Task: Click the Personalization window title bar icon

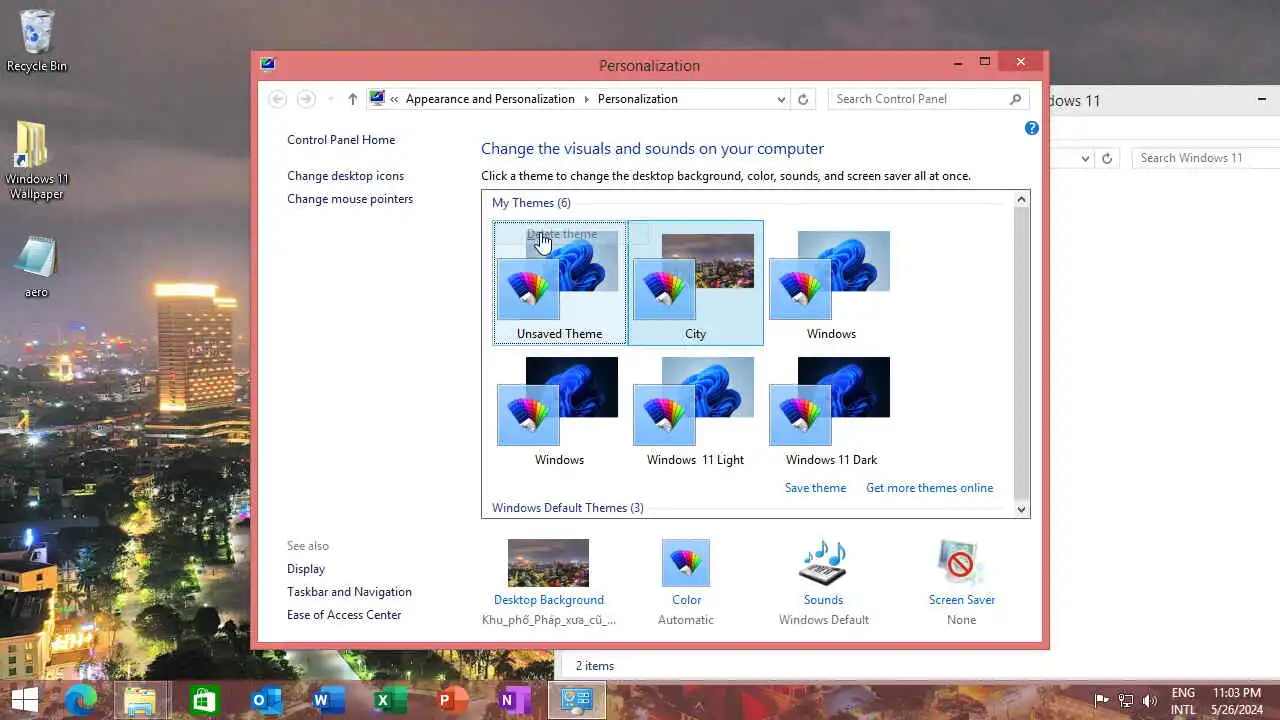Action: click(x=267, y=64)
